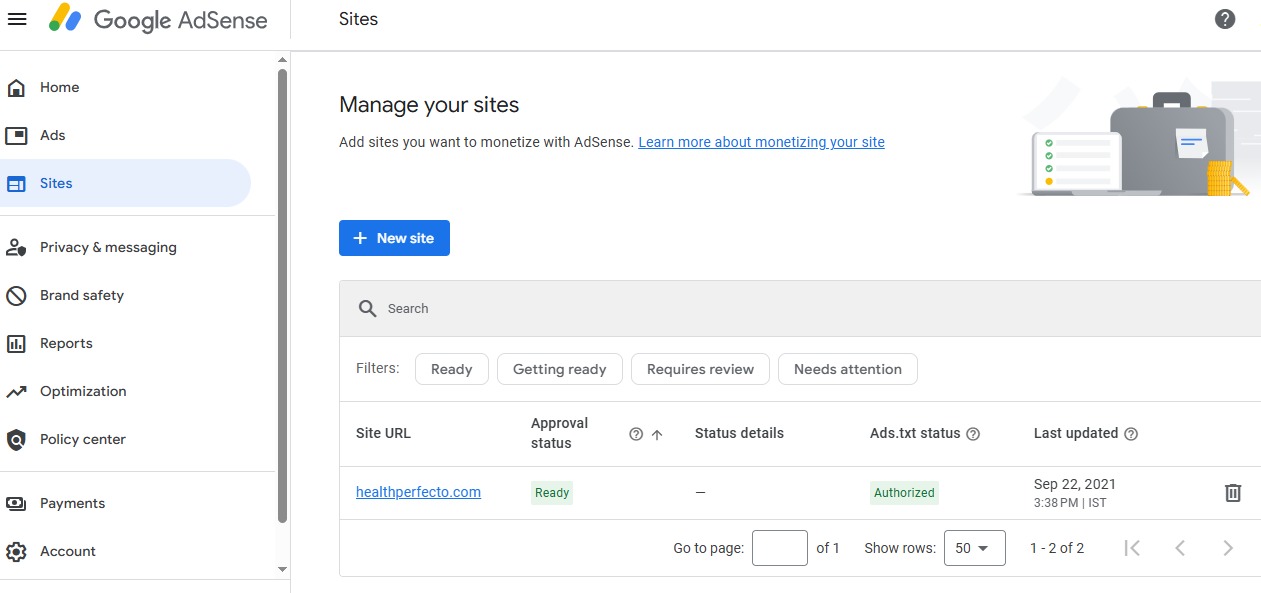Open the Show rows dropdown

(x=974, y=548)
